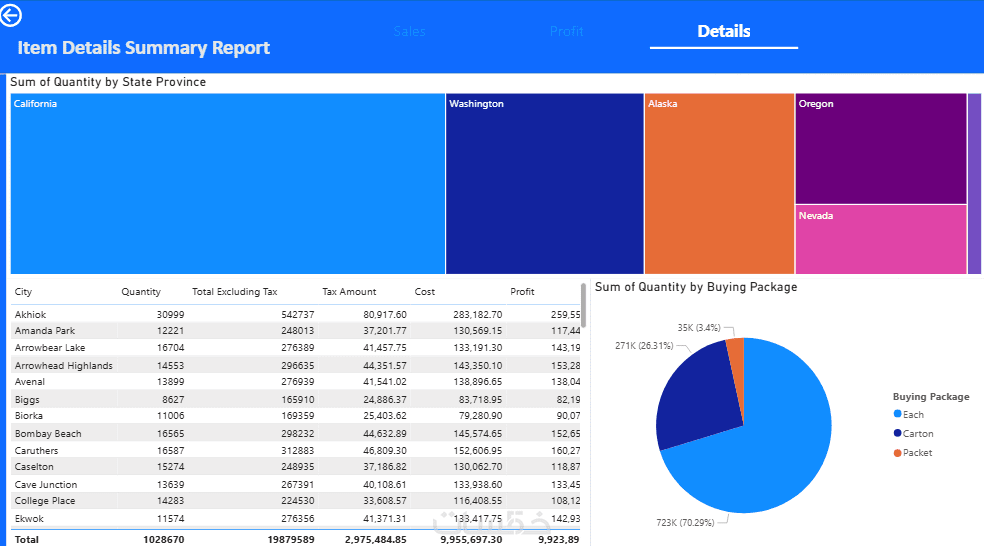Click the cost value '79,280.90'
The height and width of the screenshot is (546, 984).
[480, 415]
